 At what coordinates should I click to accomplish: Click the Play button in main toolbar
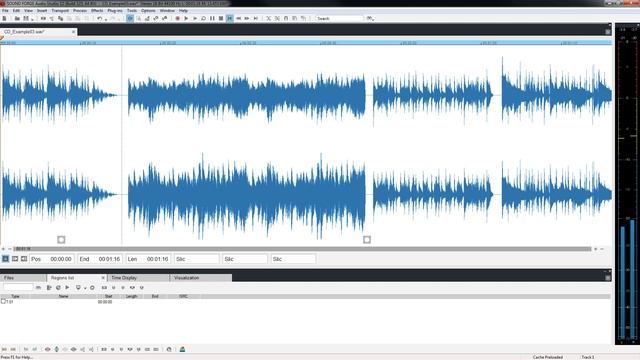[x=186, y=18]
